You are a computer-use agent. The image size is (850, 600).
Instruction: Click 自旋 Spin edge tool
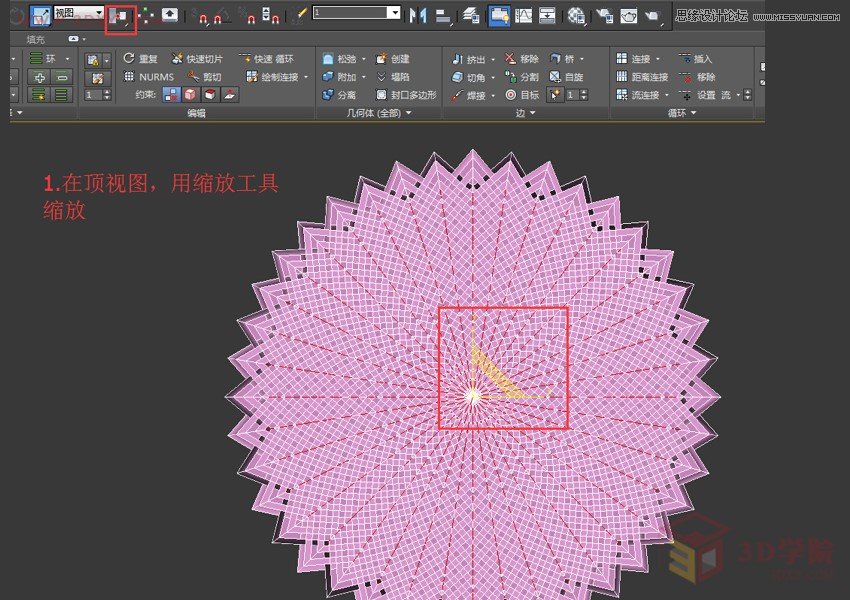click(566, 76)
